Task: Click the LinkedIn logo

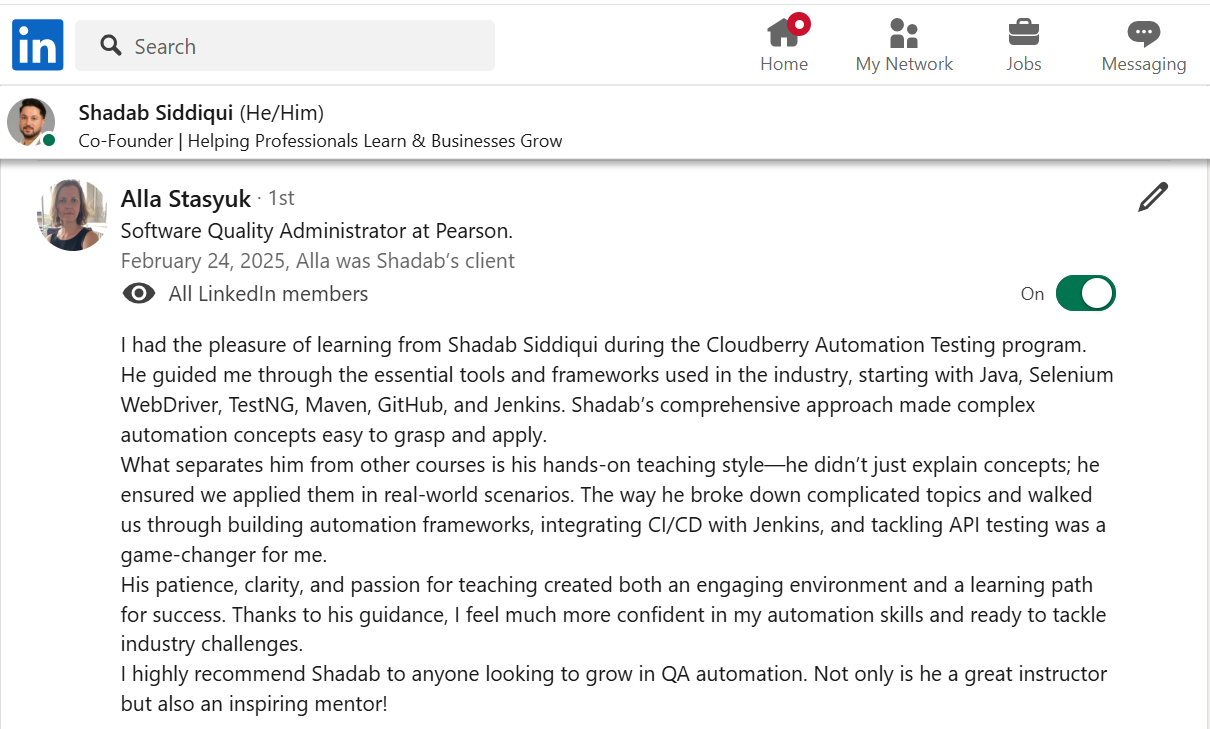Action: click(38, 45)
